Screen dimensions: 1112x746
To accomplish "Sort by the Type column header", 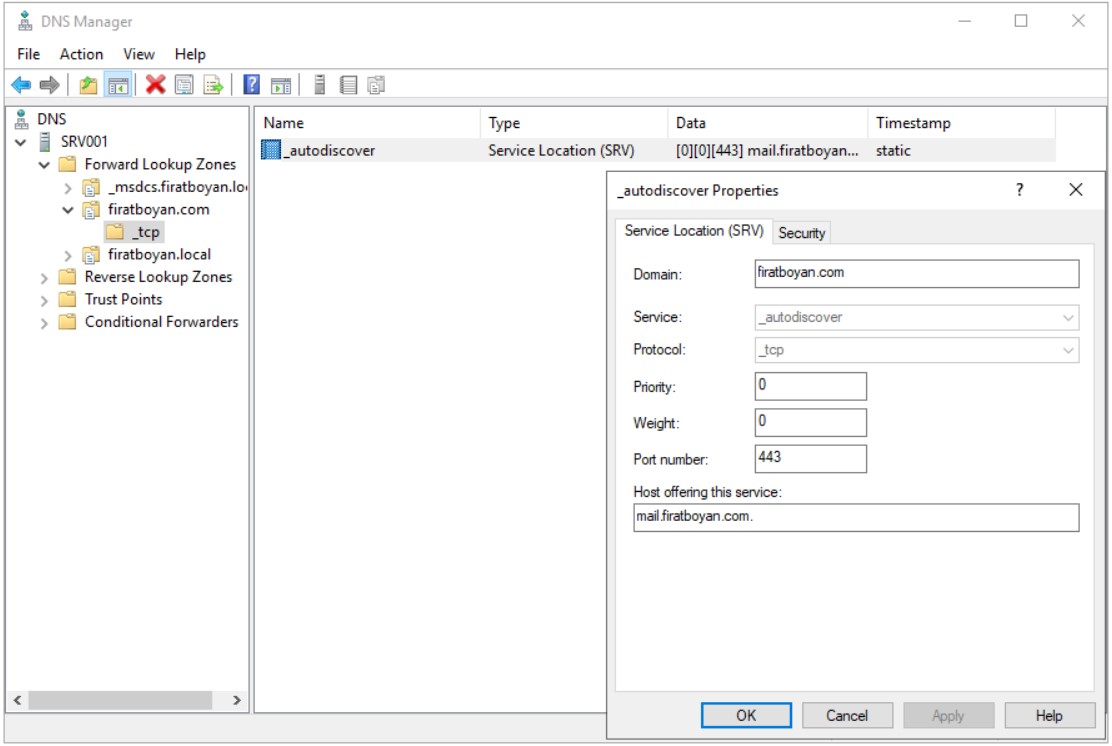I will point(574,123).
